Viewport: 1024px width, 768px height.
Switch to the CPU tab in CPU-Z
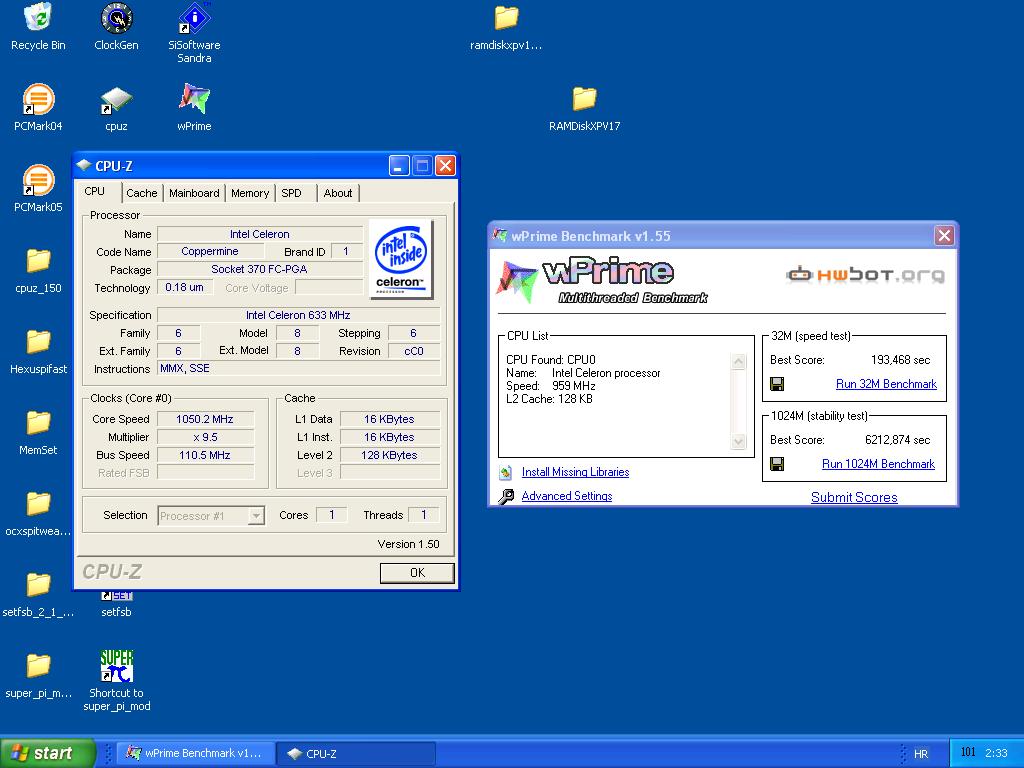click(x=95, y=191)
